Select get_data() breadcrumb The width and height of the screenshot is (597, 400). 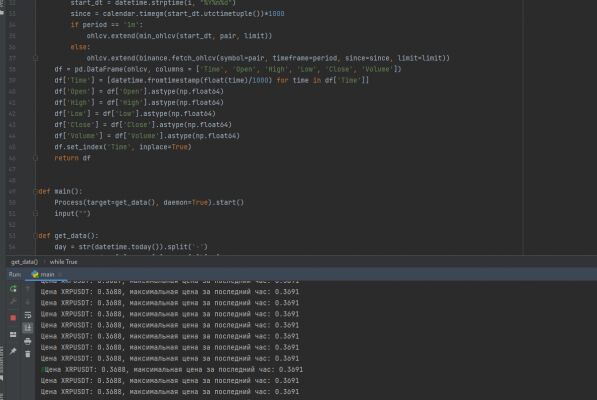click(x=24, y=262)
